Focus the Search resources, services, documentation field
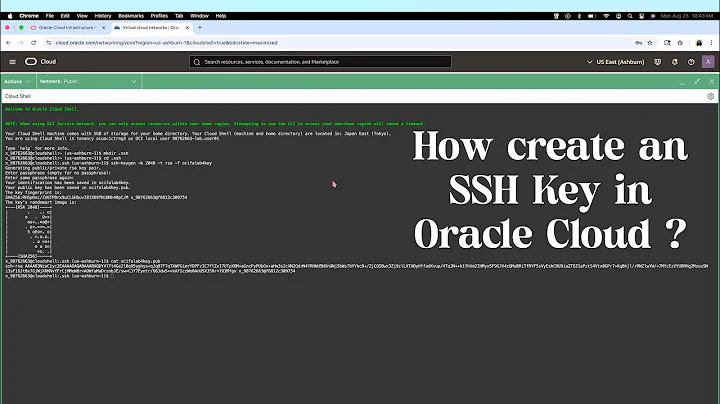 click(x=320, y=62)
